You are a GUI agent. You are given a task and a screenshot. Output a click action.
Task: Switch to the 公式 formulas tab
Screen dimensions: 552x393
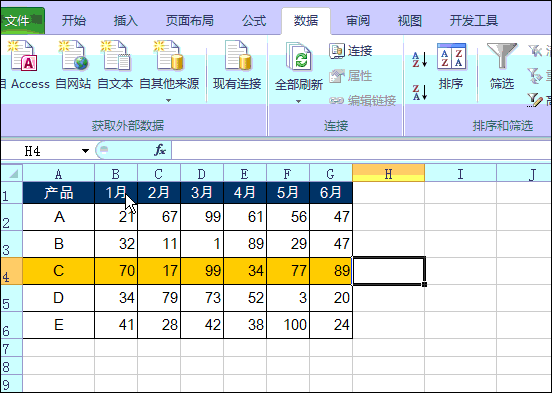254,21
